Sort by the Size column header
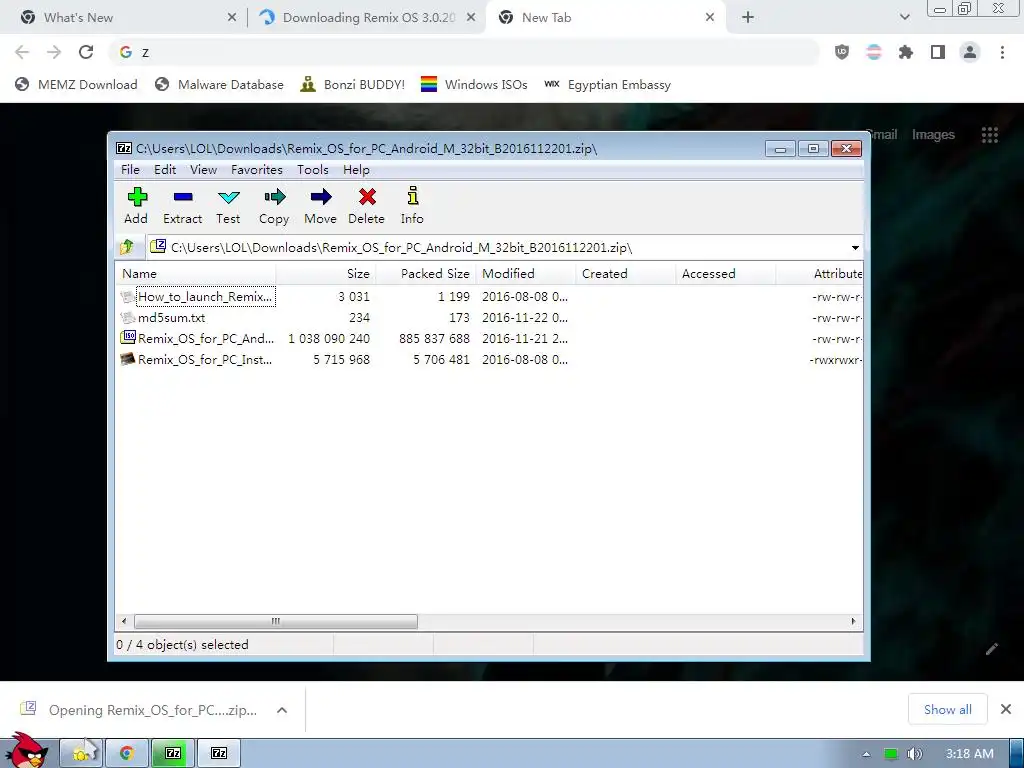 point(326,274)
